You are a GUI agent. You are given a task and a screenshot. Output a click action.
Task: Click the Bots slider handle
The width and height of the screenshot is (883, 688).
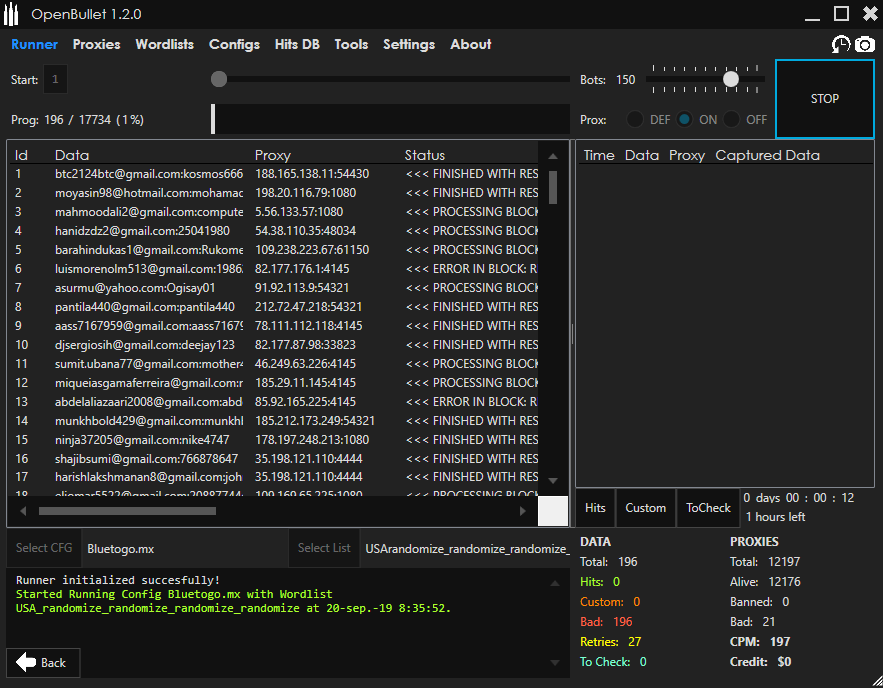click(730, 79)
